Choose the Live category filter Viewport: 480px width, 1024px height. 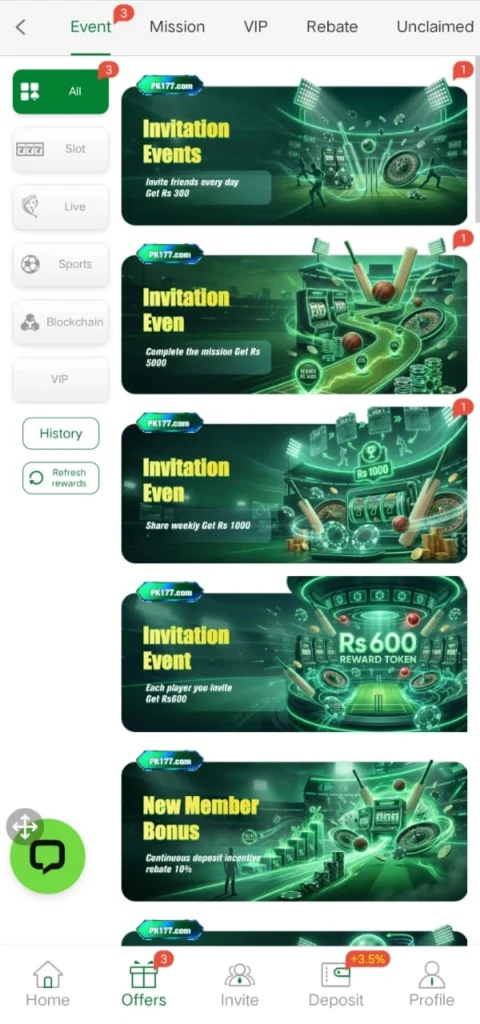[x=61, y=207]
